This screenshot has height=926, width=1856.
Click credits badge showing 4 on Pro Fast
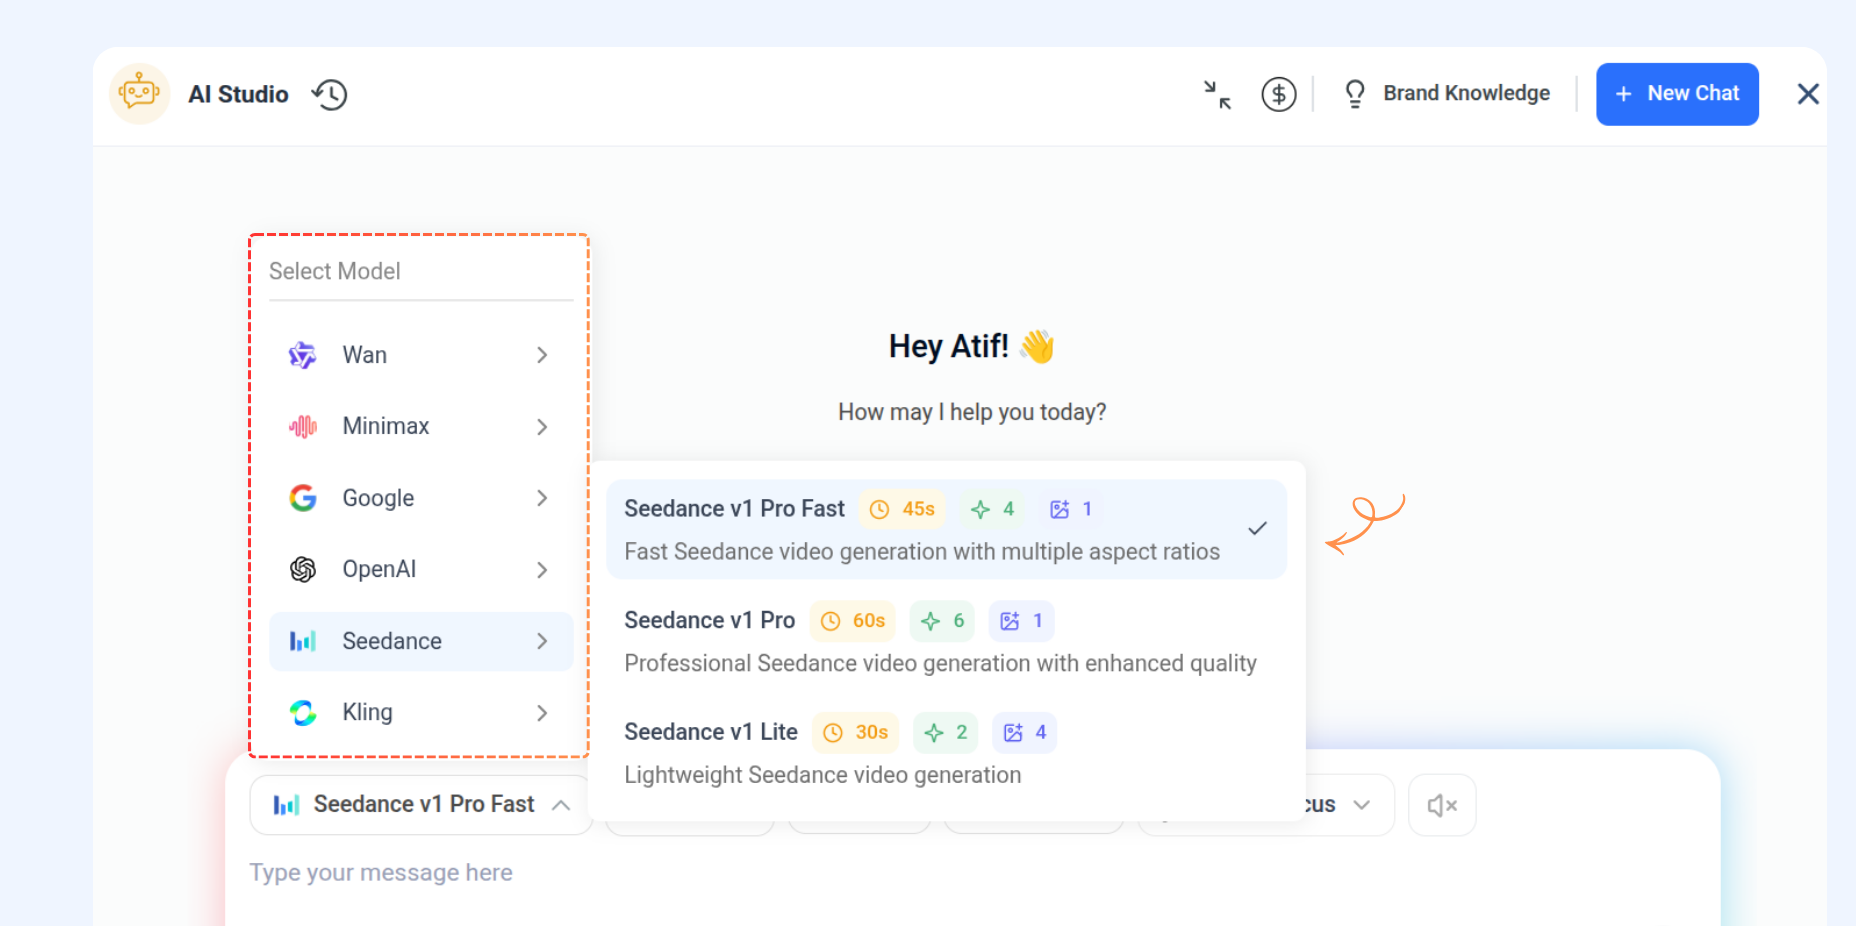tap(992, 509)
